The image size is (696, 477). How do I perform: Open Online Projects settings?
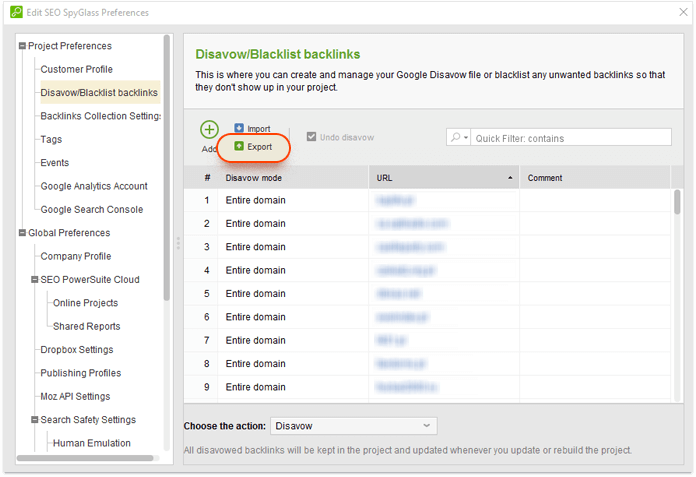coord(86,303)
